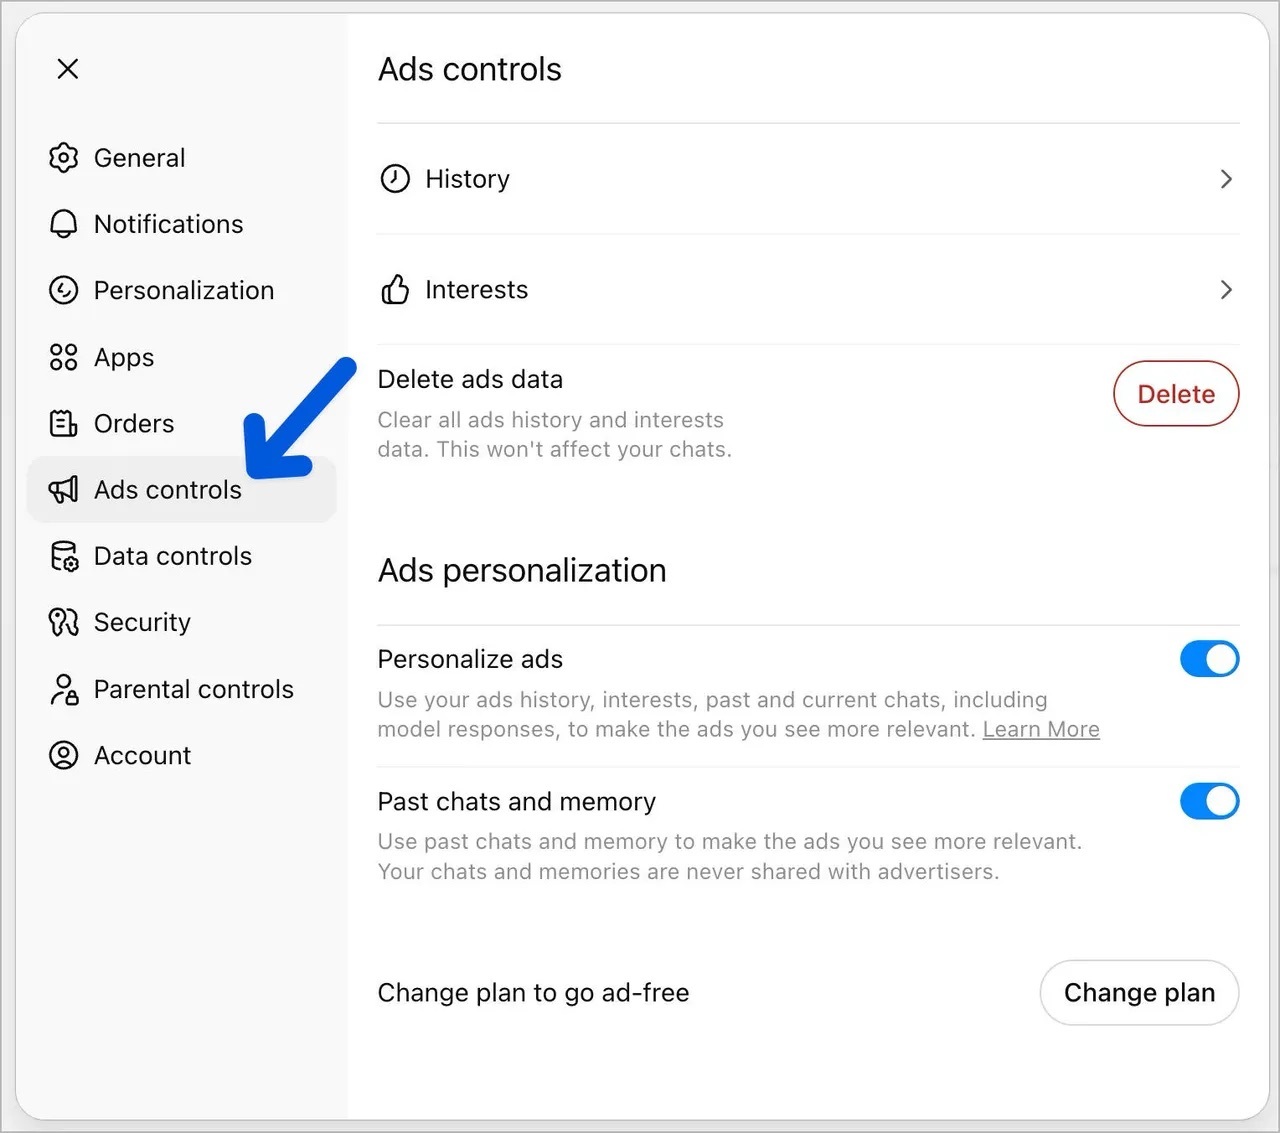The image size is (1280, 1133).
Task: Click the Data controls database icon
Action: click(63, 556)
